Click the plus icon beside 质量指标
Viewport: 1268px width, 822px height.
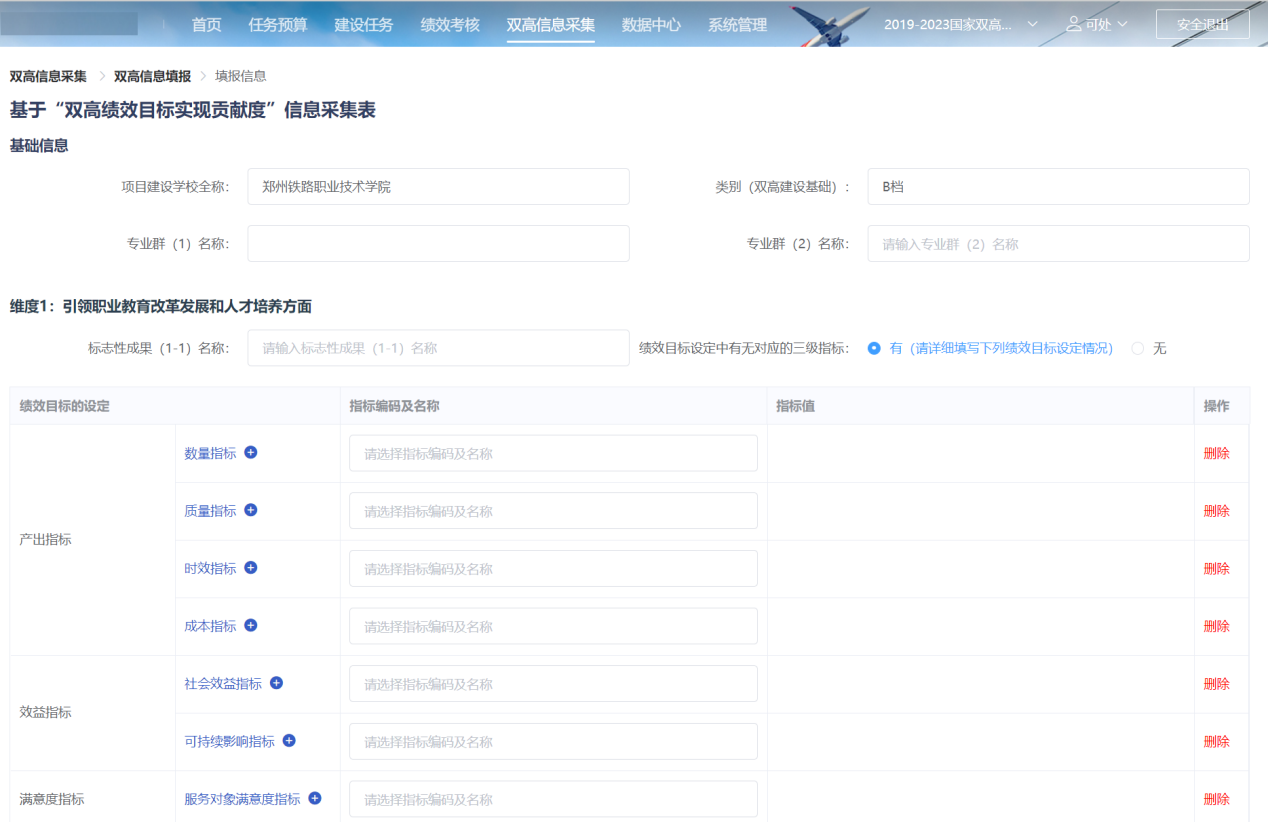click(250, 510)
